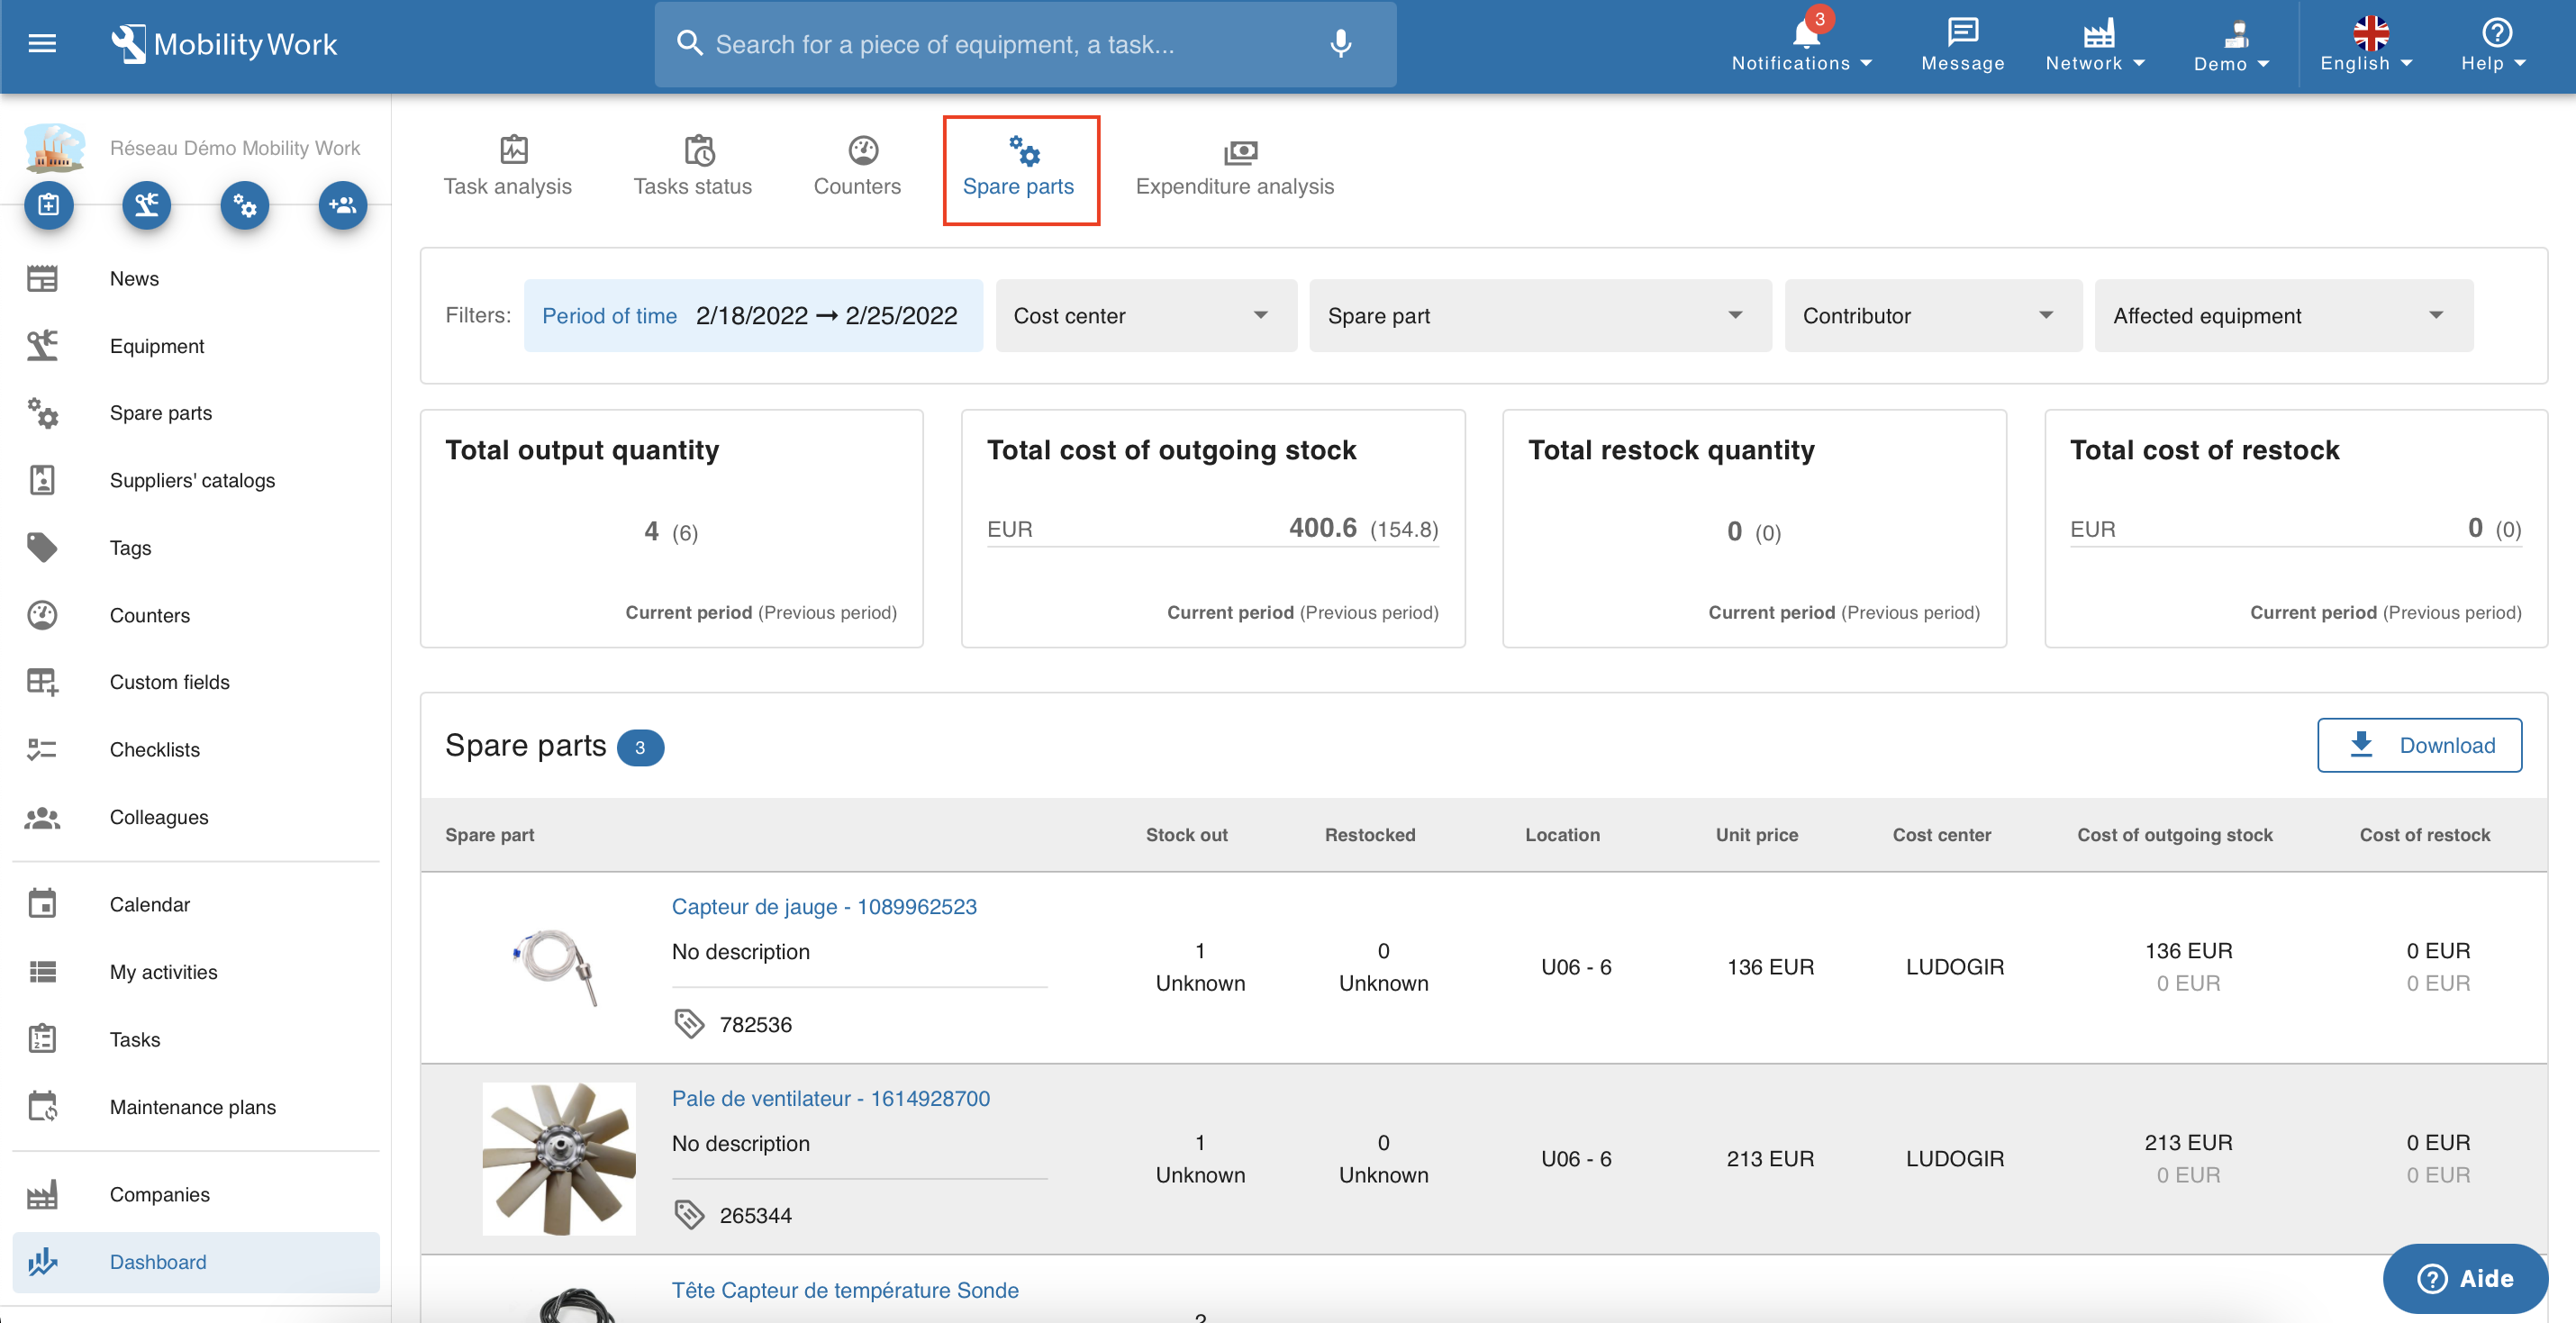Image resolution: width=2576 pixels, height=1323 pixels.
Task: Click the Tasks sidebar icon
Action: pyautogui.click(x=42, y=1039)
